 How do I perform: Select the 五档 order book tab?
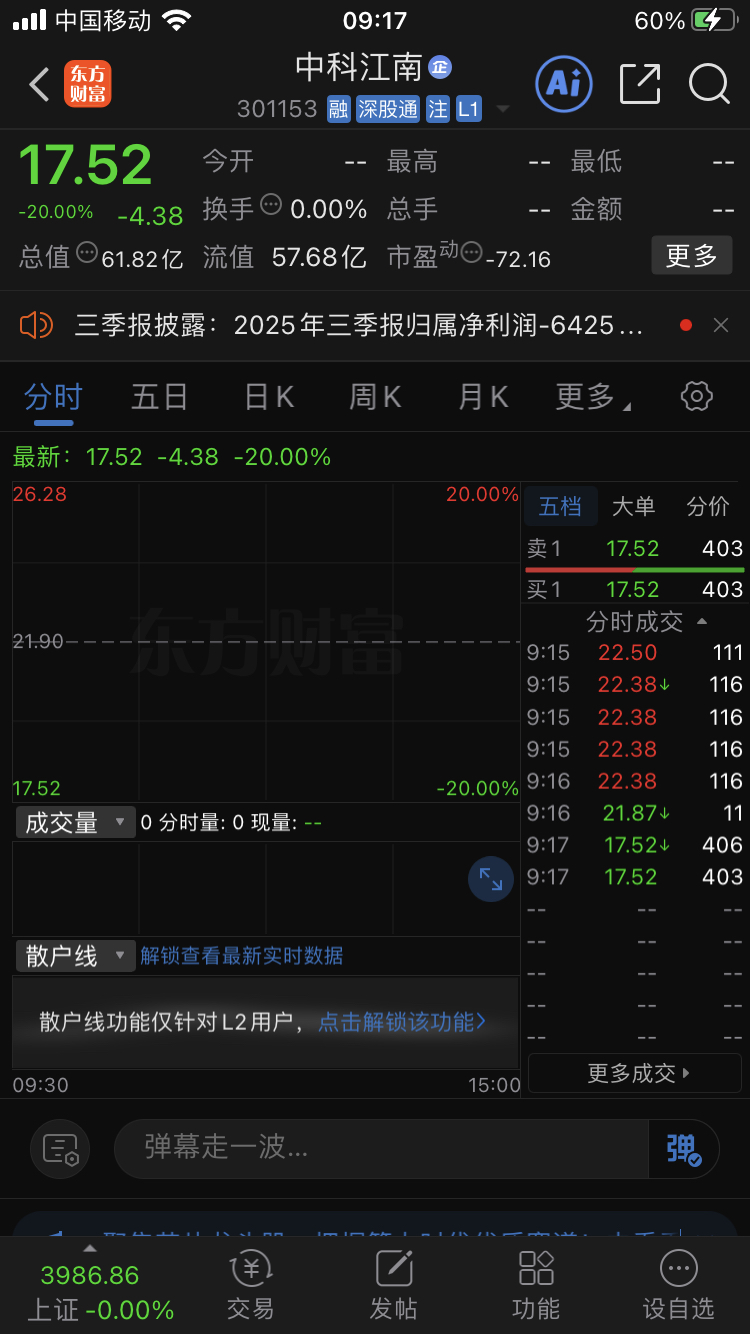pos(560,507)
